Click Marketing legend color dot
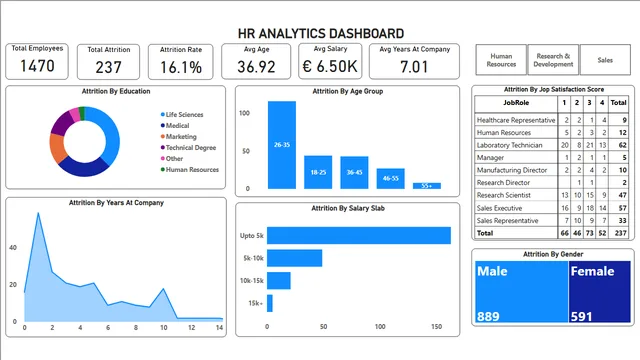The image size is (640, 360). pos(163,137)
